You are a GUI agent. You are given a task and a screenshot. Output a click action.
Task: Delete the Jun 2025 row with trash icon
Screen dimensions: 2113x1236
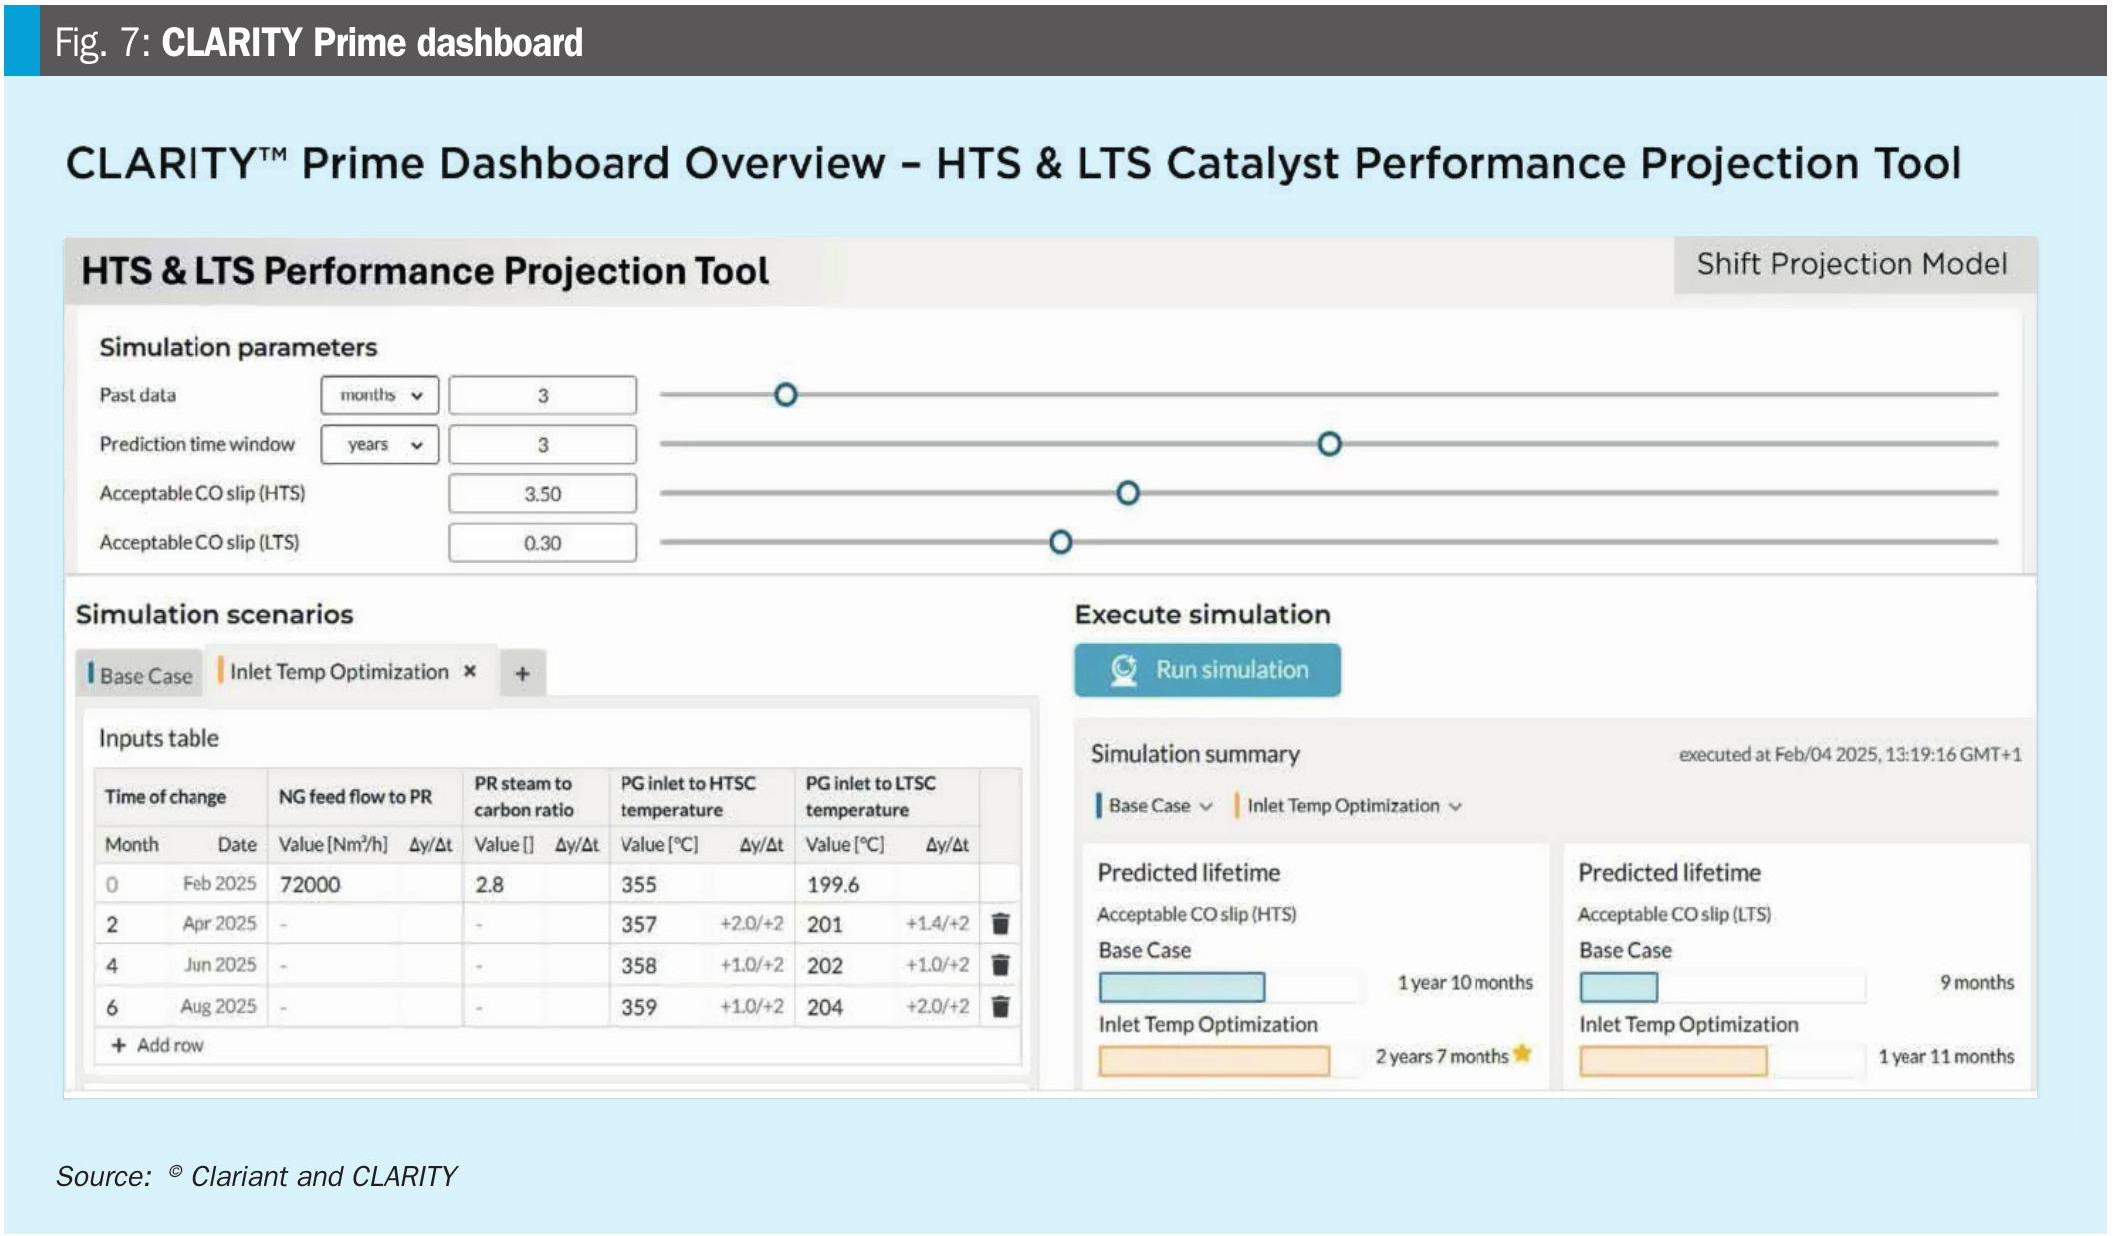tap(999, 965)
